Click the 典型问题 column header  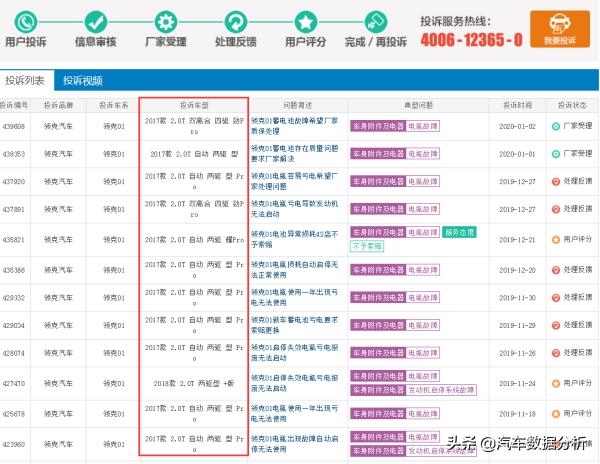(419, 105)
